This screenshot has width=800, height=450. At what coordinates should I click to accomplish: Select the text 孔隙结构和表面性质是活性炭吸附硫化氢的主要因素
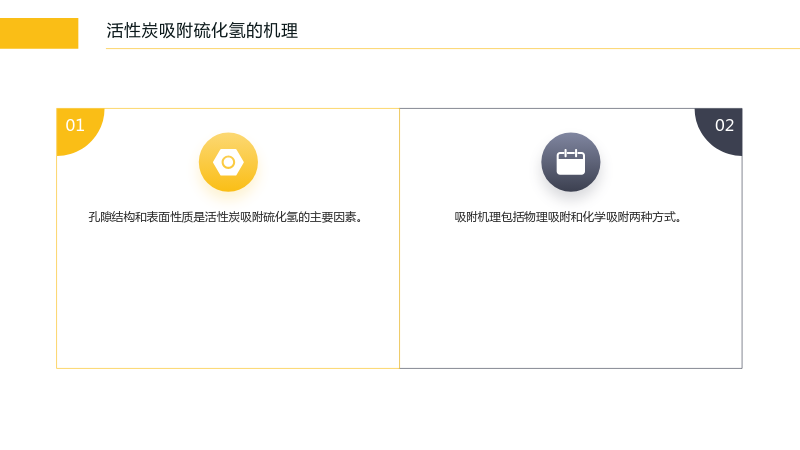point(225,217)
